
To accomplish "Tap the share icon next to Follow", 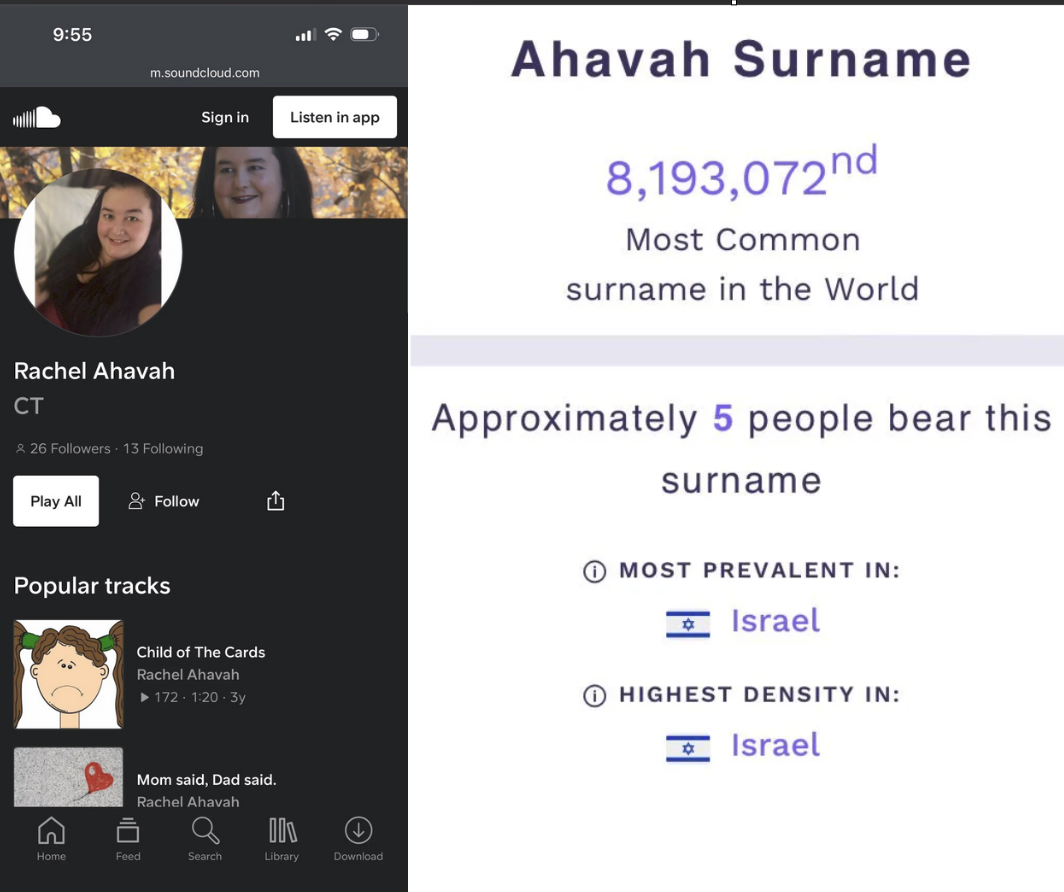I will point(276,501).
